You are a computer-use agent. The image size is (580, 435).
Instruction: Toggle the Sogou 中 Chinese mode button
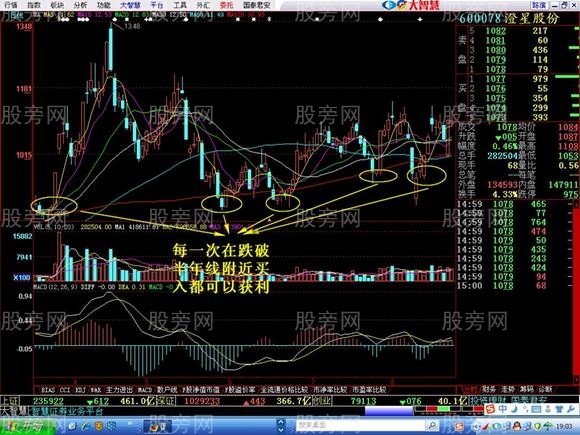[x=502, y=409]
